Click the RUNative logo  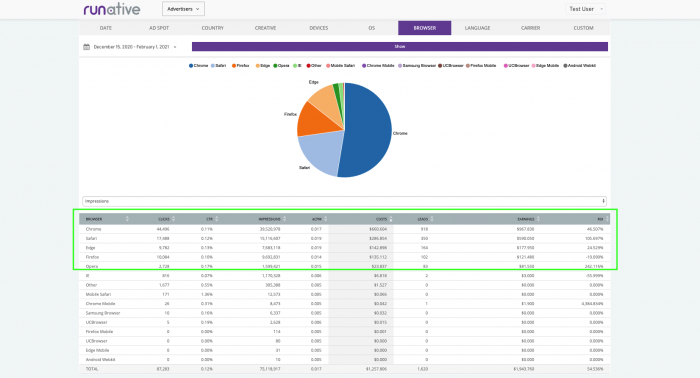pos(112,9)
